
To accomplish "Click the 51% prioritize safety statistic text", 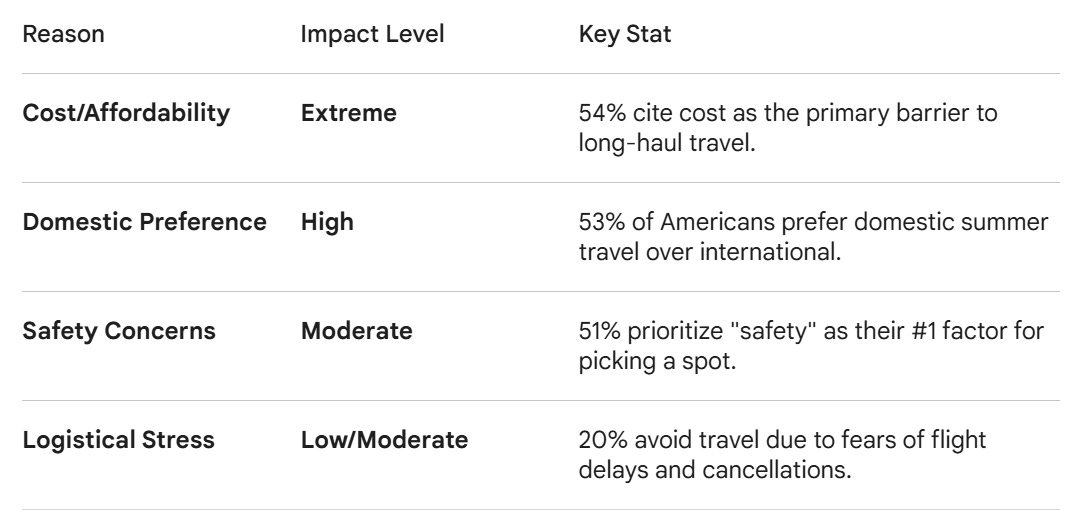I will pyautogui.click(x=811, y=345).
